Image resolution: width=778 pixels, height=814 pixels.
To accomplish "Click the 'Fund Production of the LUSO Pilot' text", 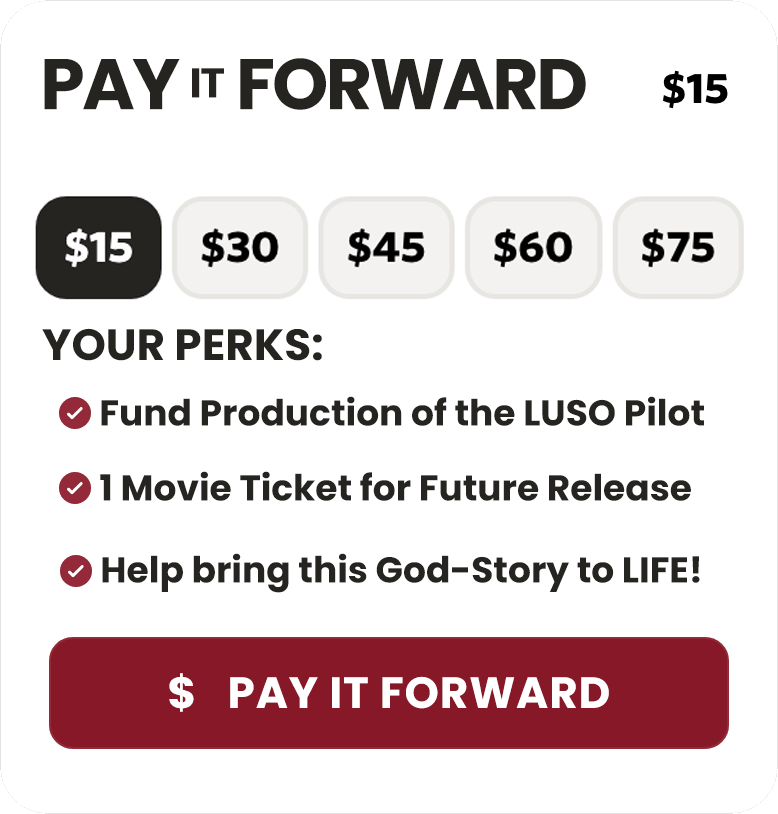I will [x=402, y=413].
